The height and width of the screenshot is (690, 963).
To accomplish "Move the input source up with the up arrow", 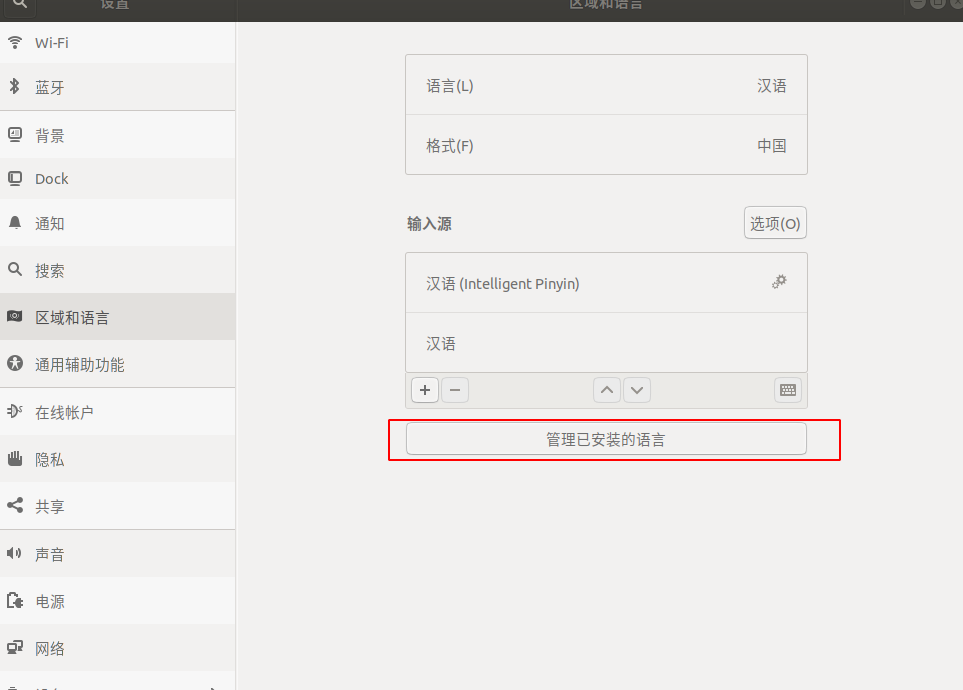I will (607, 390).
